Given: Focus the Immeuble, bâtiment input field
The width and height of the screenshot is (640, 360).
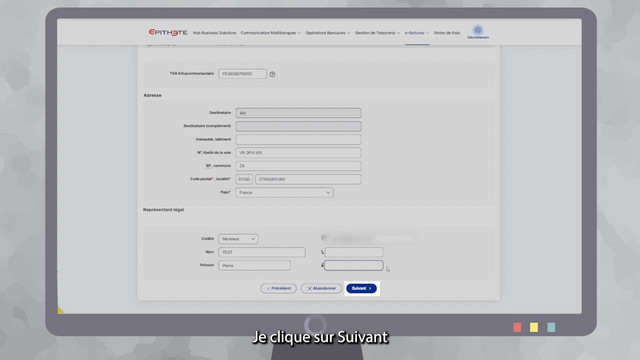Looking at the screenshot, I should 298,140.
